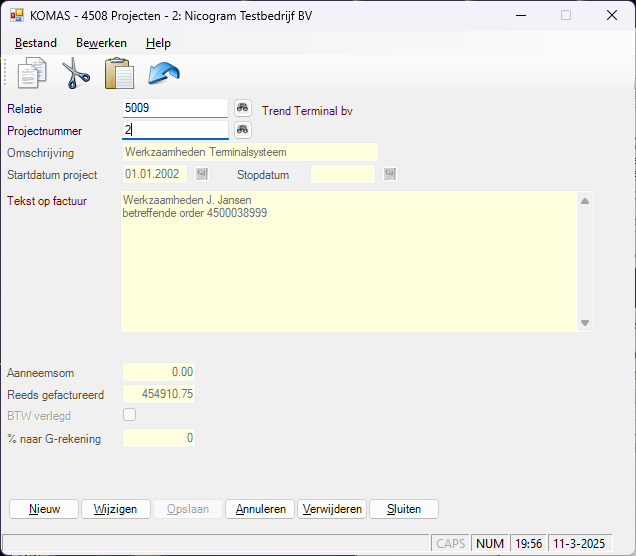
Task: Click the Projectnummer input field
Action: tap(175, 130)
